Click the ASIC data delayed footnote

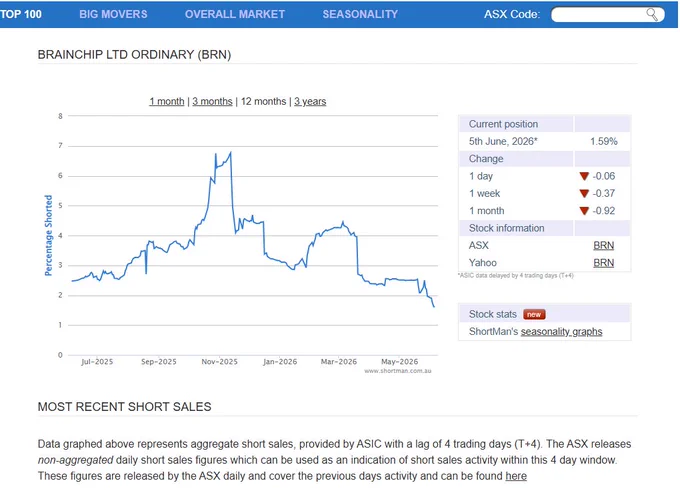coord(516,276)
